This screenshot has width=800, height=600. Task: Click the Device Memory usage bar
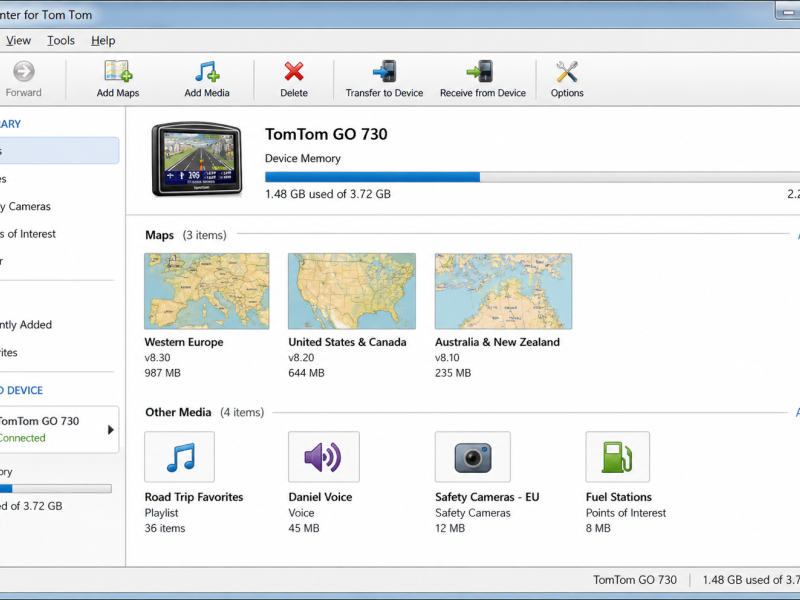[x=532, y=177]
